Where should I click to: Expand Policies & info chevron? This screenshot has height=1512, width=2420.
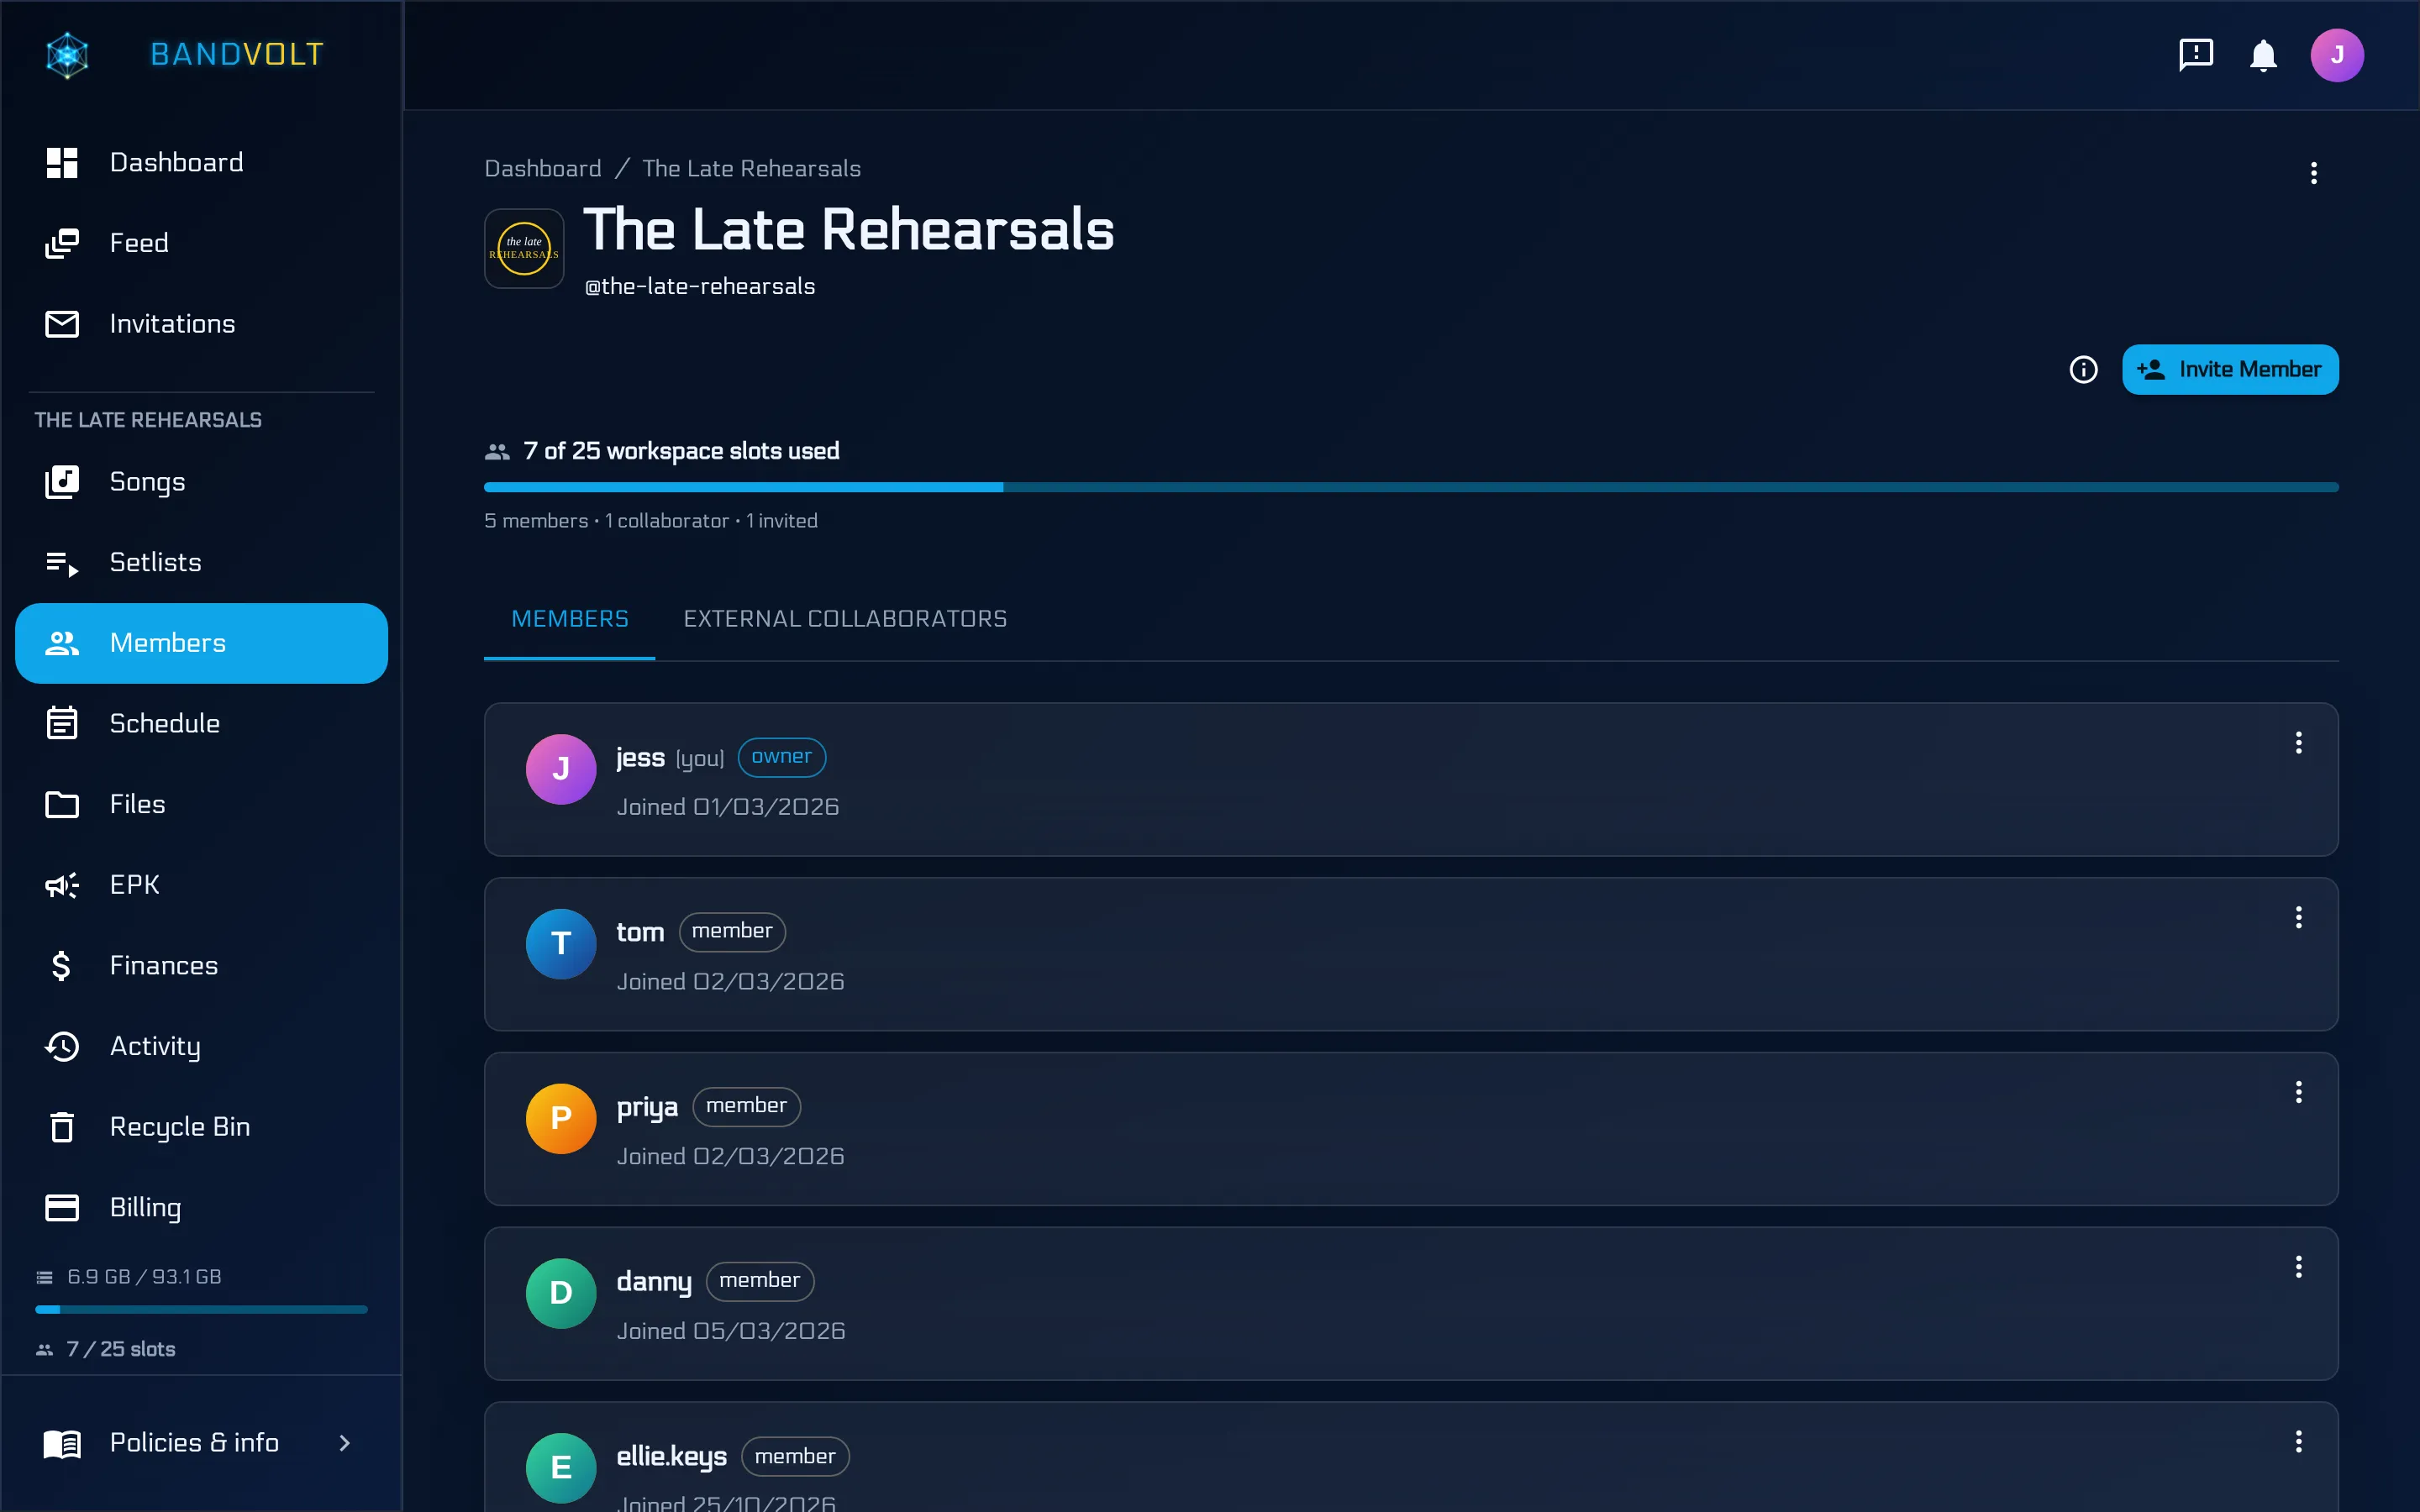pos(344,1443)
